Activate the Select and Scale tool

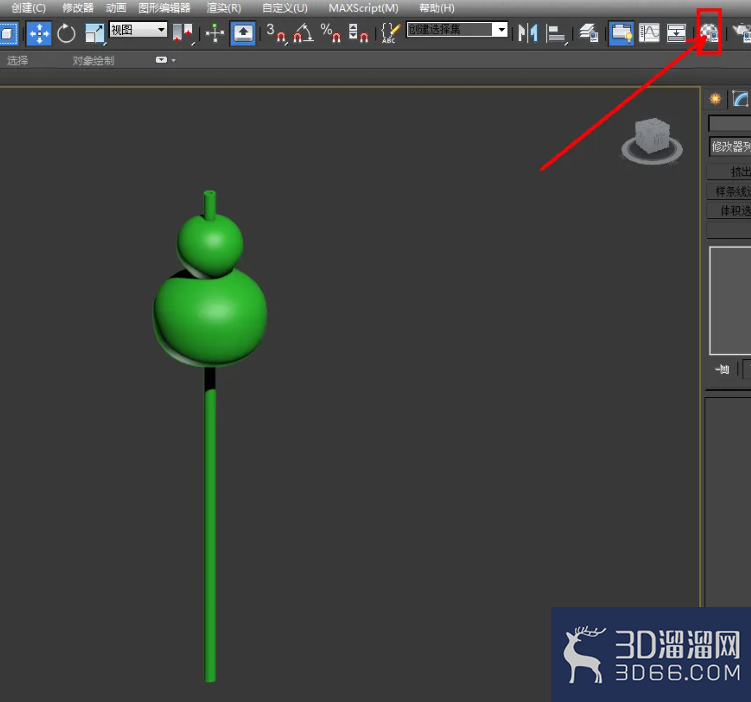coord(94,34)
